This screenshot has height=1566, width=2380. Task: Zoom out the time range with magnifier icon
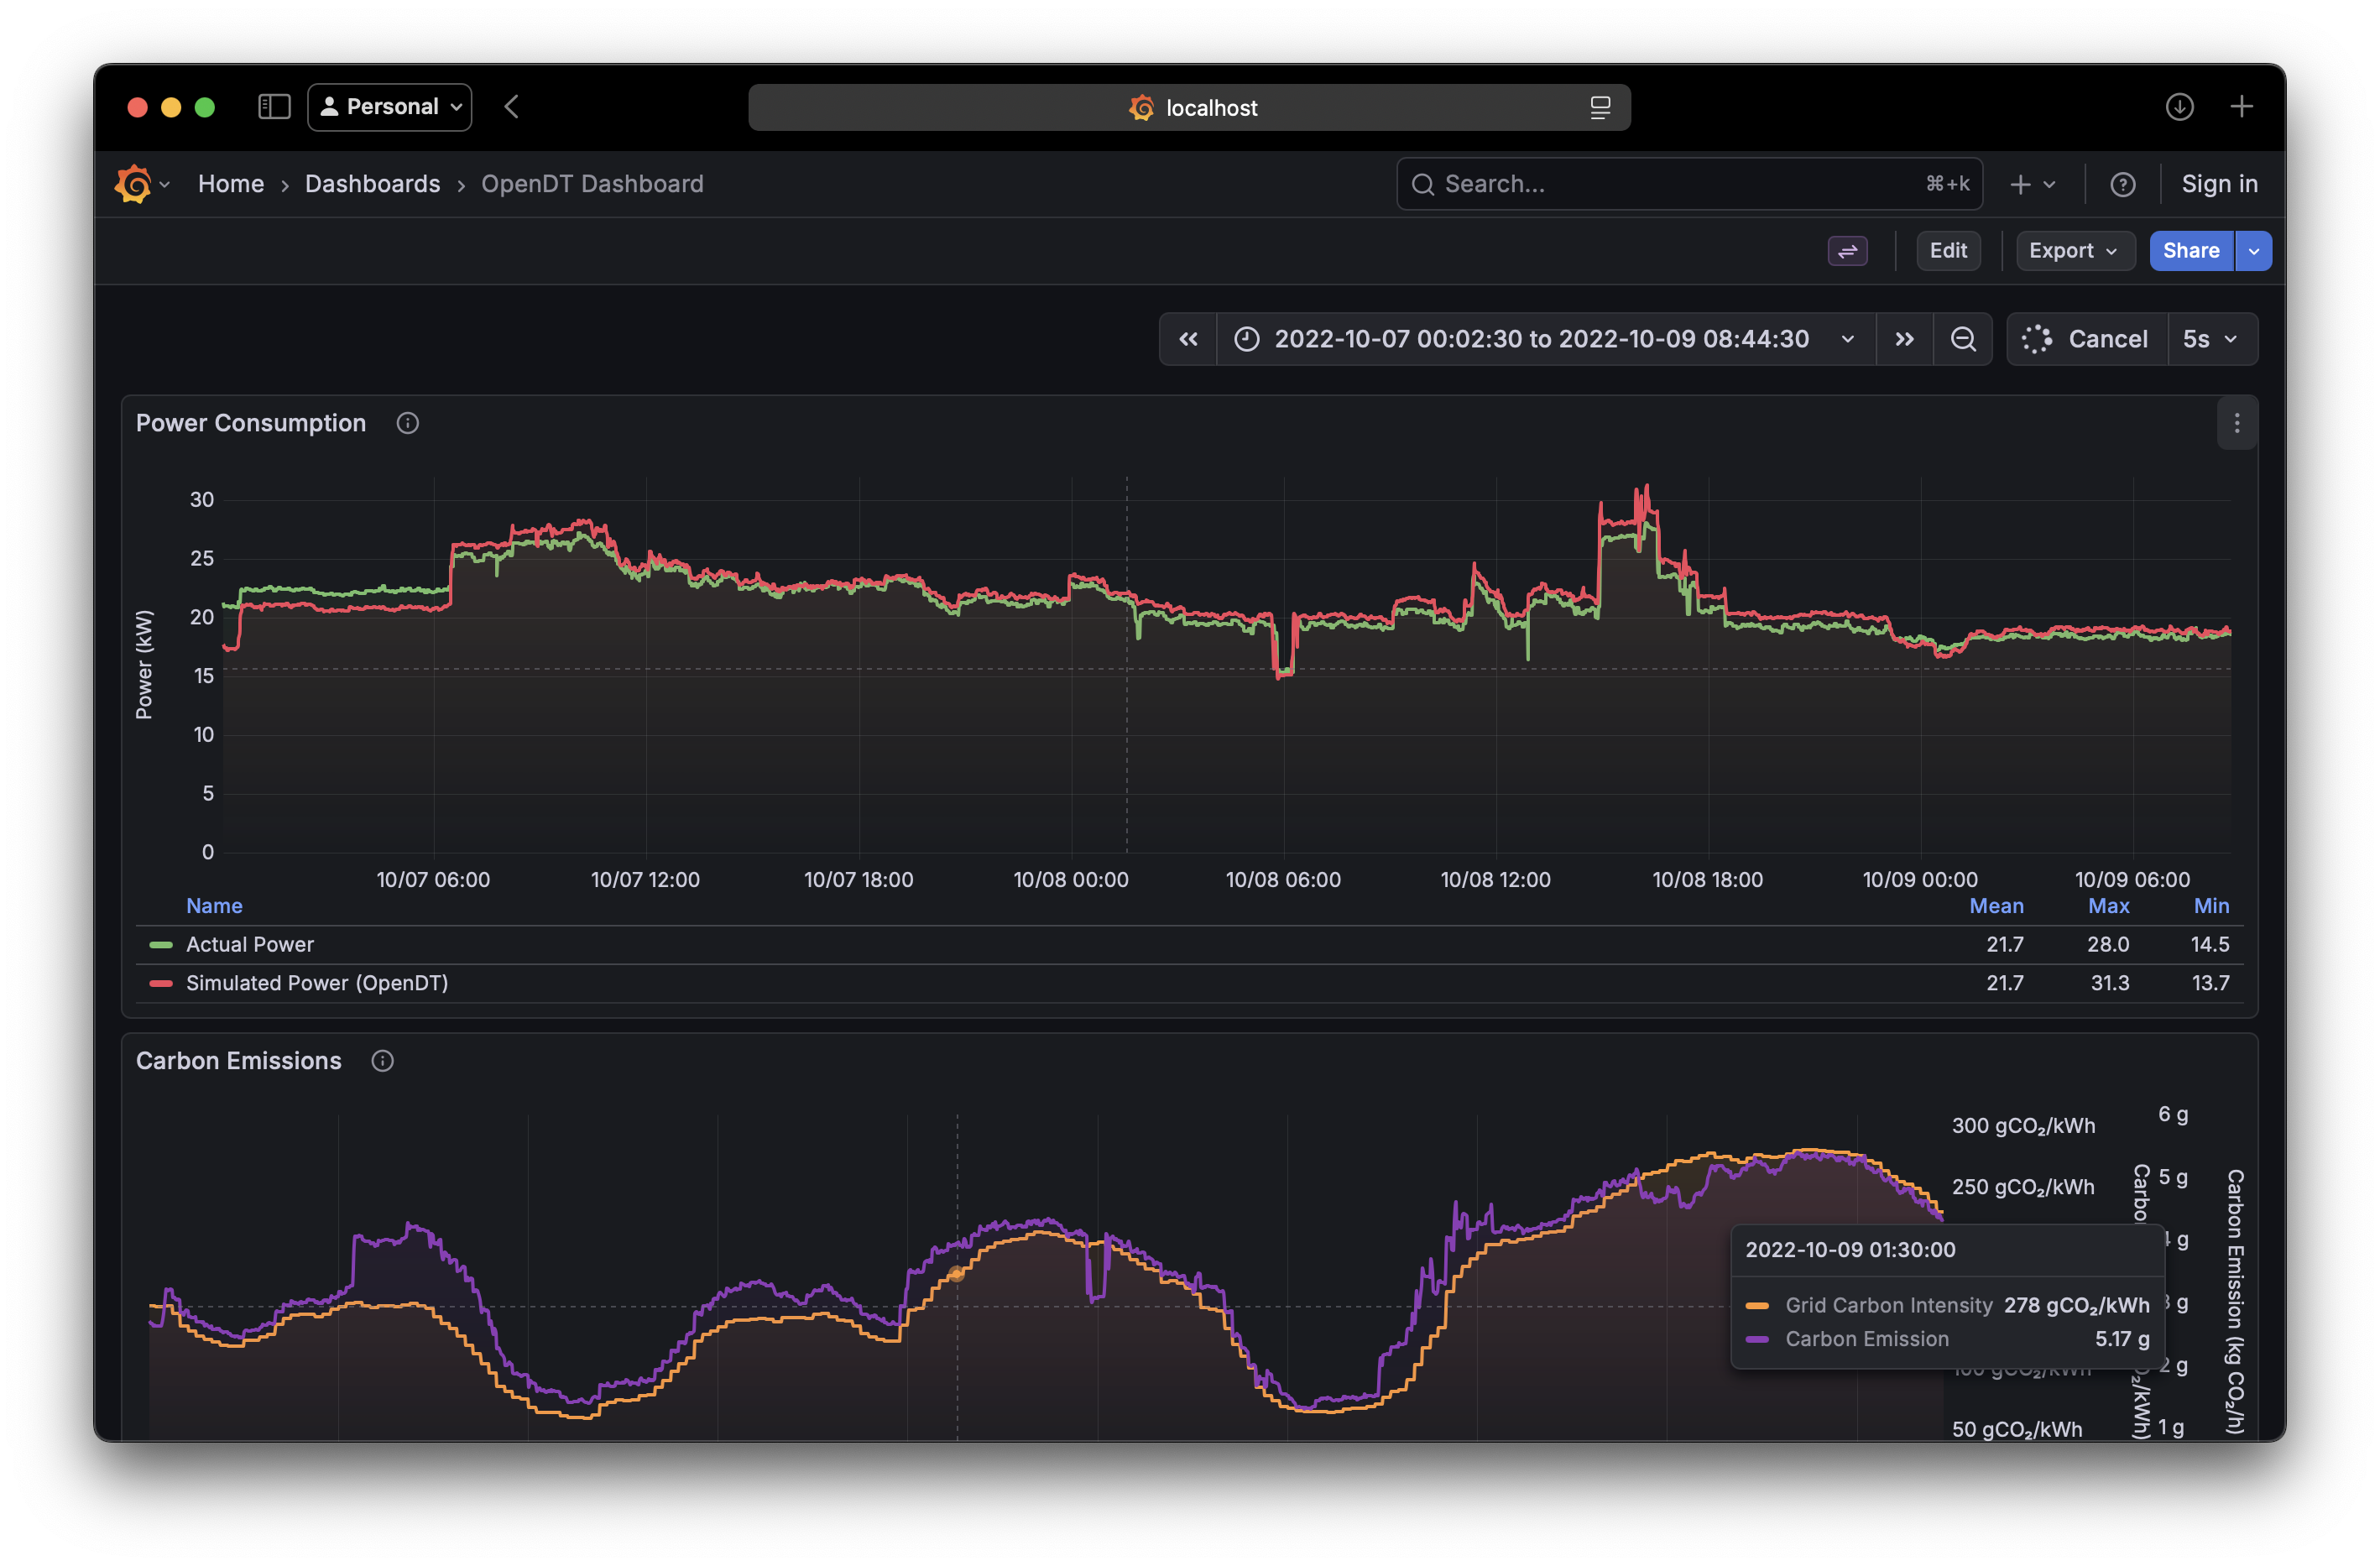coord(1963,339)
